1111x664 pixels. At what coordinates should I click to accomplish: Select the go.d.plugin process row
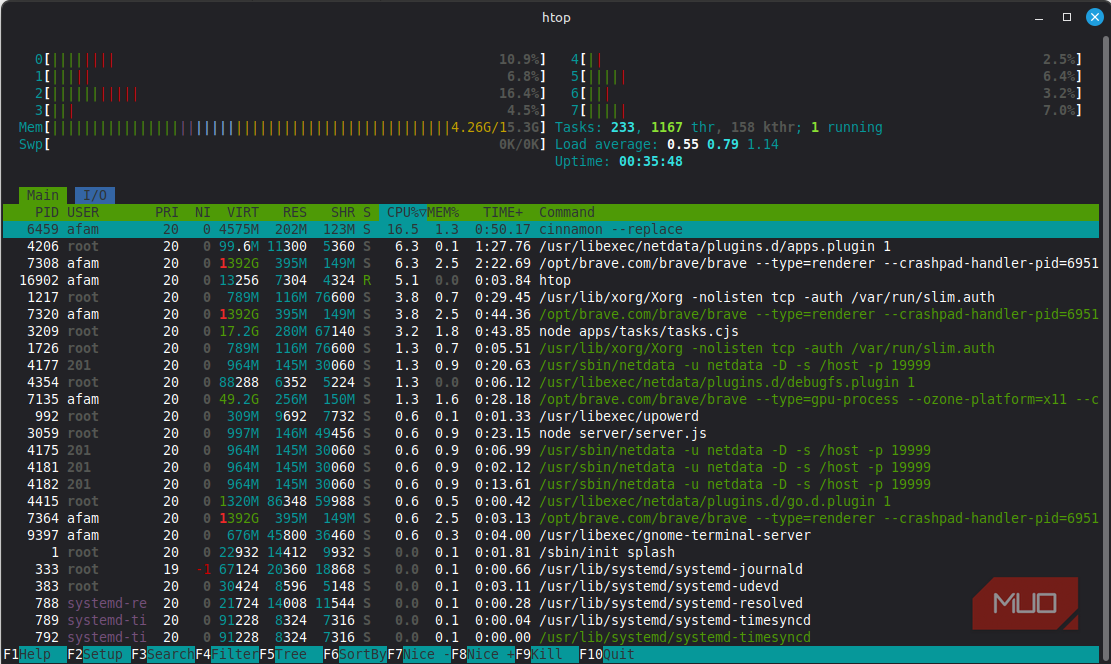pos(551,501)
